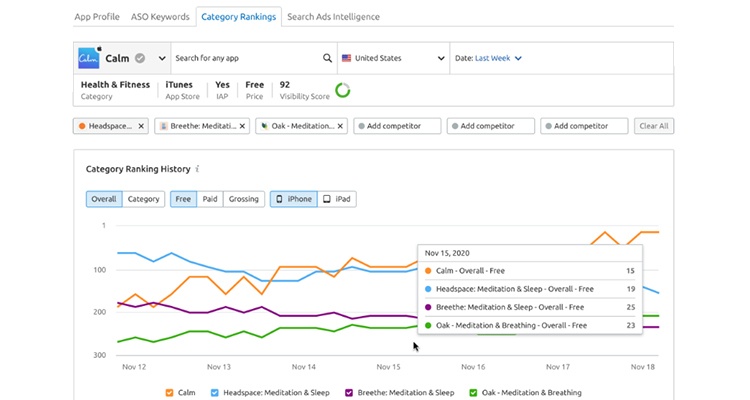
Task: Remove Breethe: Meditation competitor chip
Action: [x=243, y=126]
